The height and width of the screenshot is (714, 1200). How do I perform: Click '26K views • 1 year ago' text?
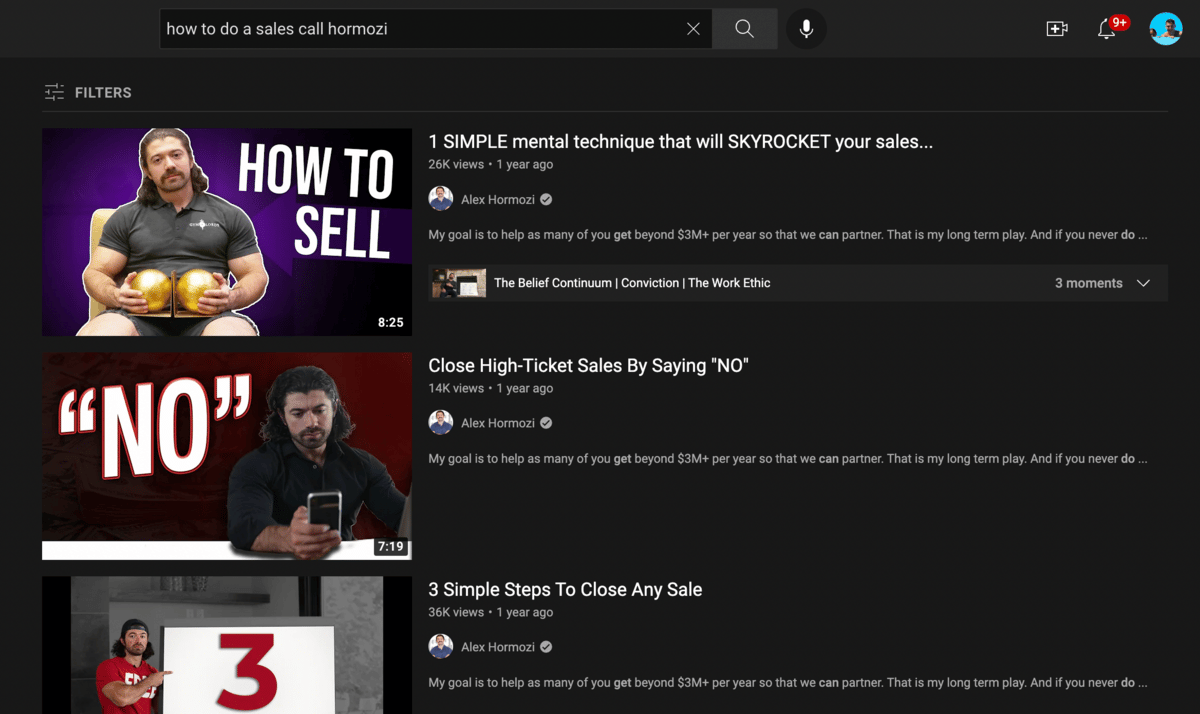[x=490, y=164]
